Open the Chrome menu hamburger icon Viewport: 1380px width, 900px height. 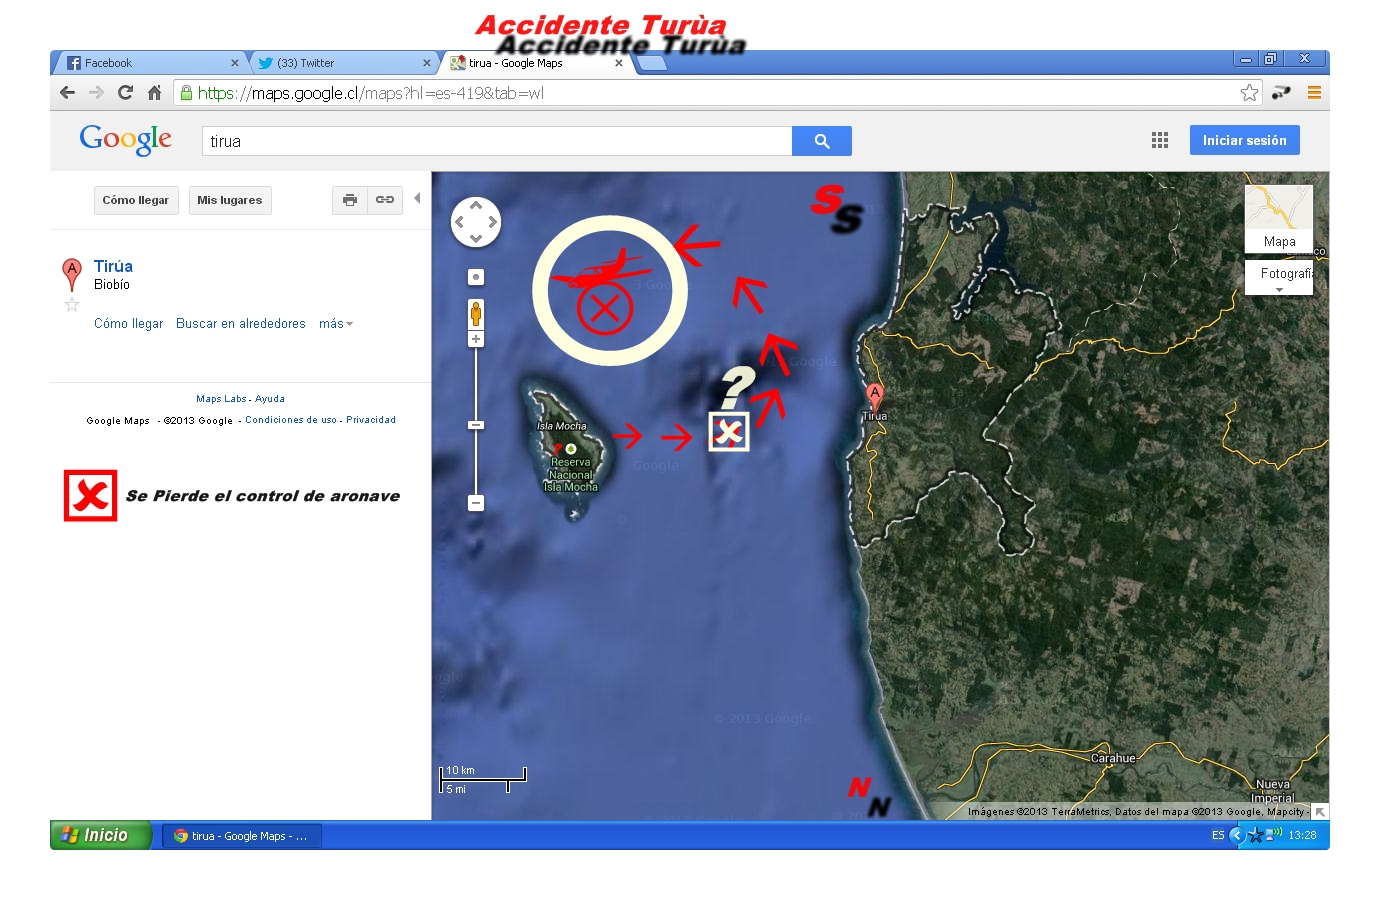(x=1314, y=93)
